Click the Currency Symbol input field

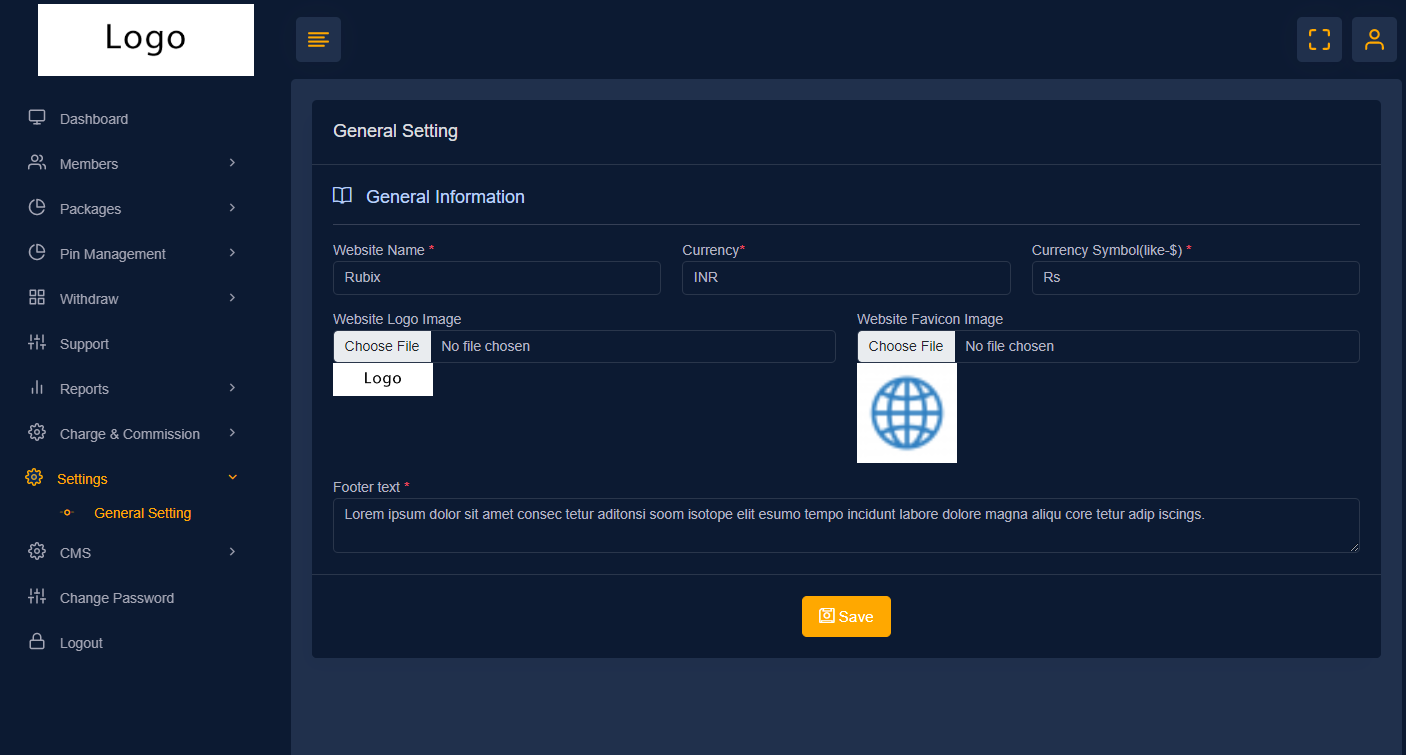point(1195,277)
